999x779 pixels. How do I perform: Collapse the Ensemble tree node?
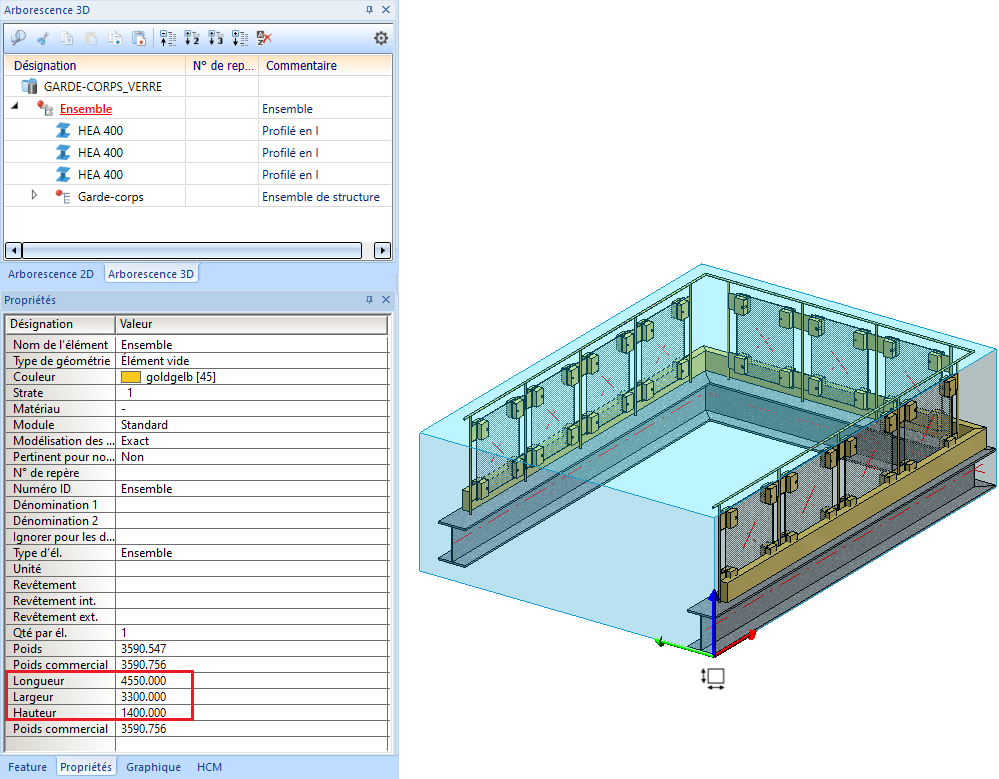[x=16, y=106]
